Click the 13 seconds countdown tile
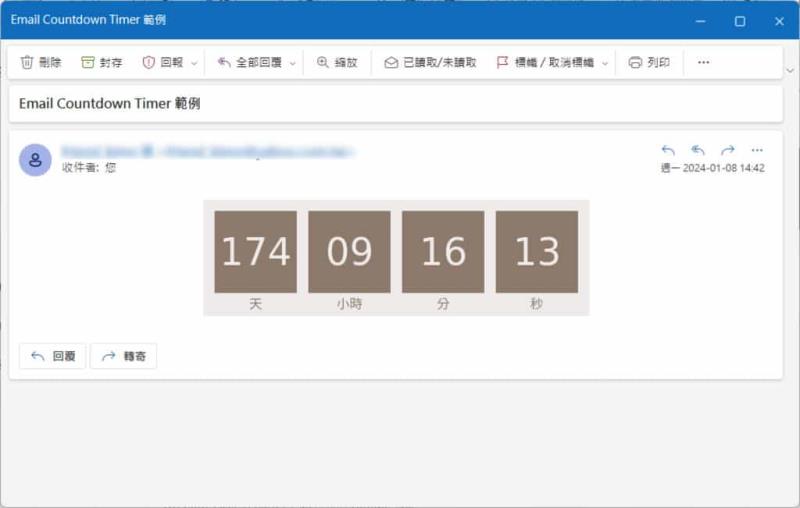Image resolution: width=800 pixels, height=508 pixels. coord(537,252)
